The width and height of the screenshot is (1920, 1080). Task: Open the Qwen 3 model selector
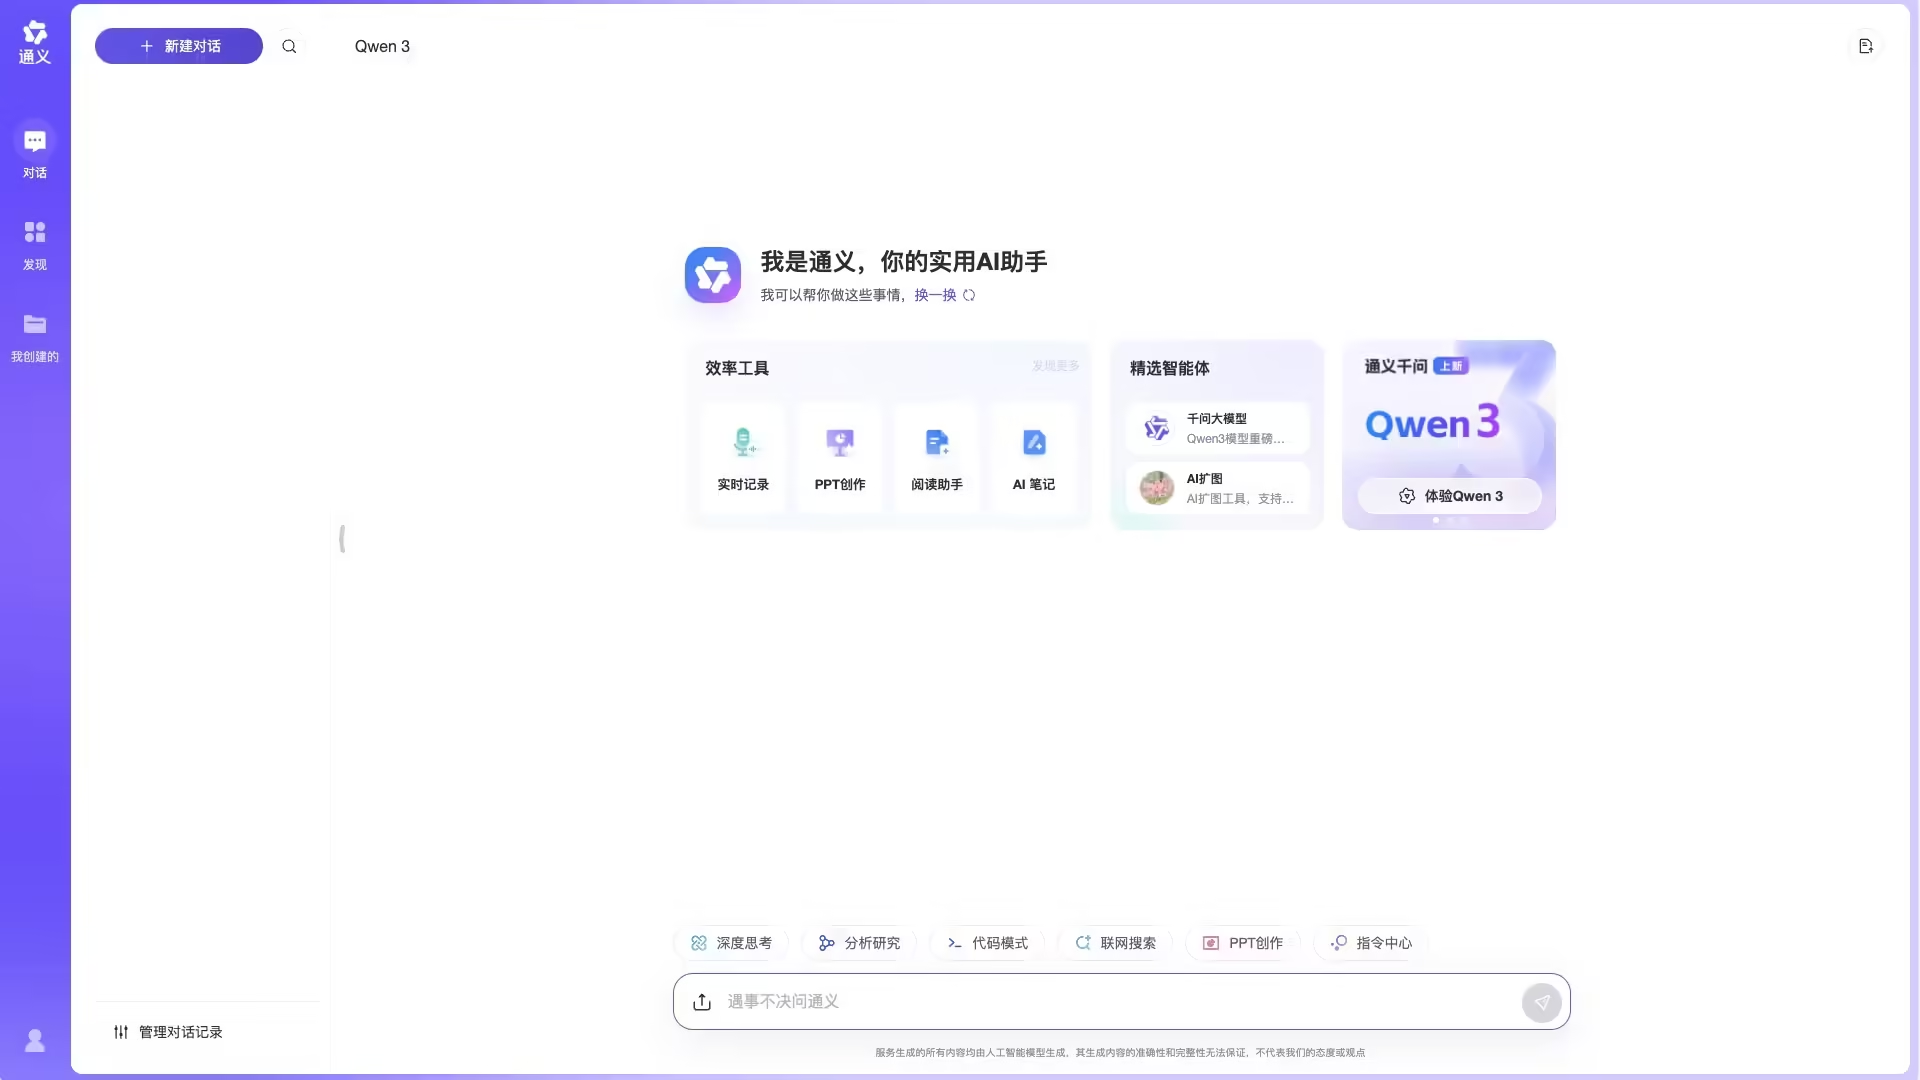(382, 46)
